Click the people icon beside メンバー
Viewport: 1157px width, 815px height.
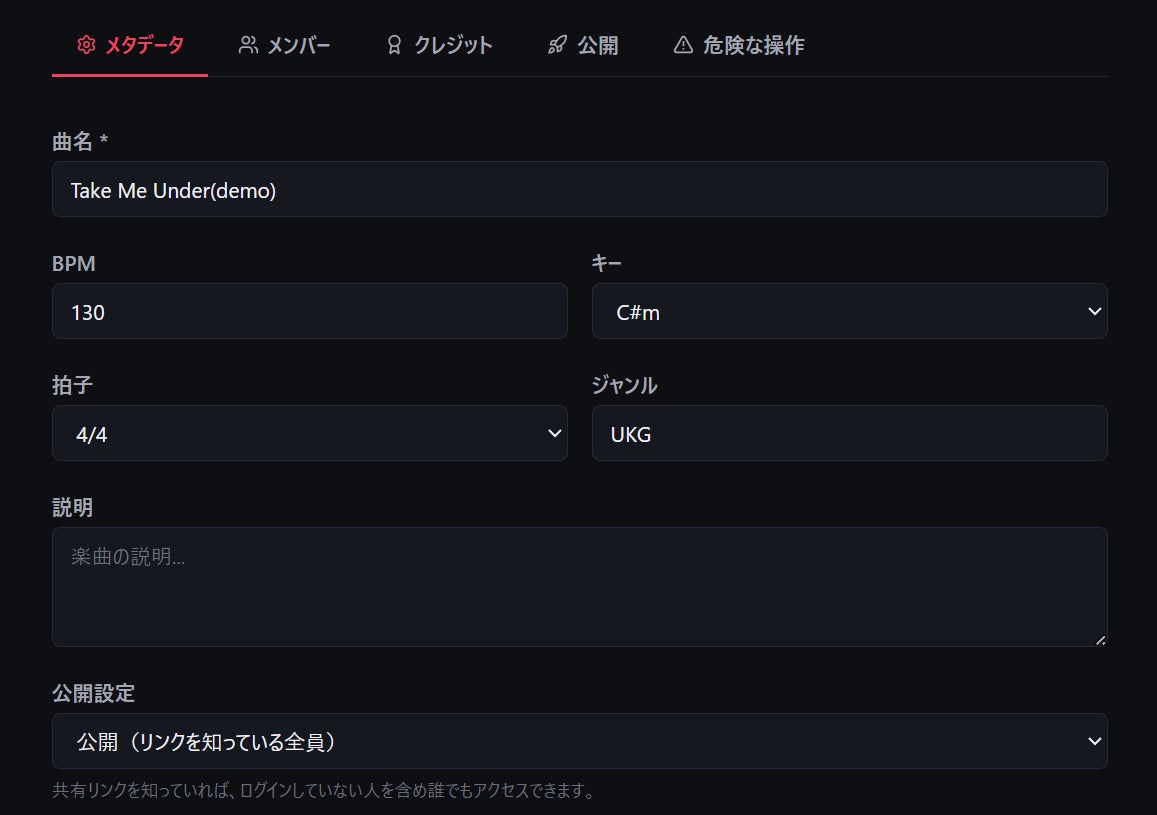click(248, 45)
